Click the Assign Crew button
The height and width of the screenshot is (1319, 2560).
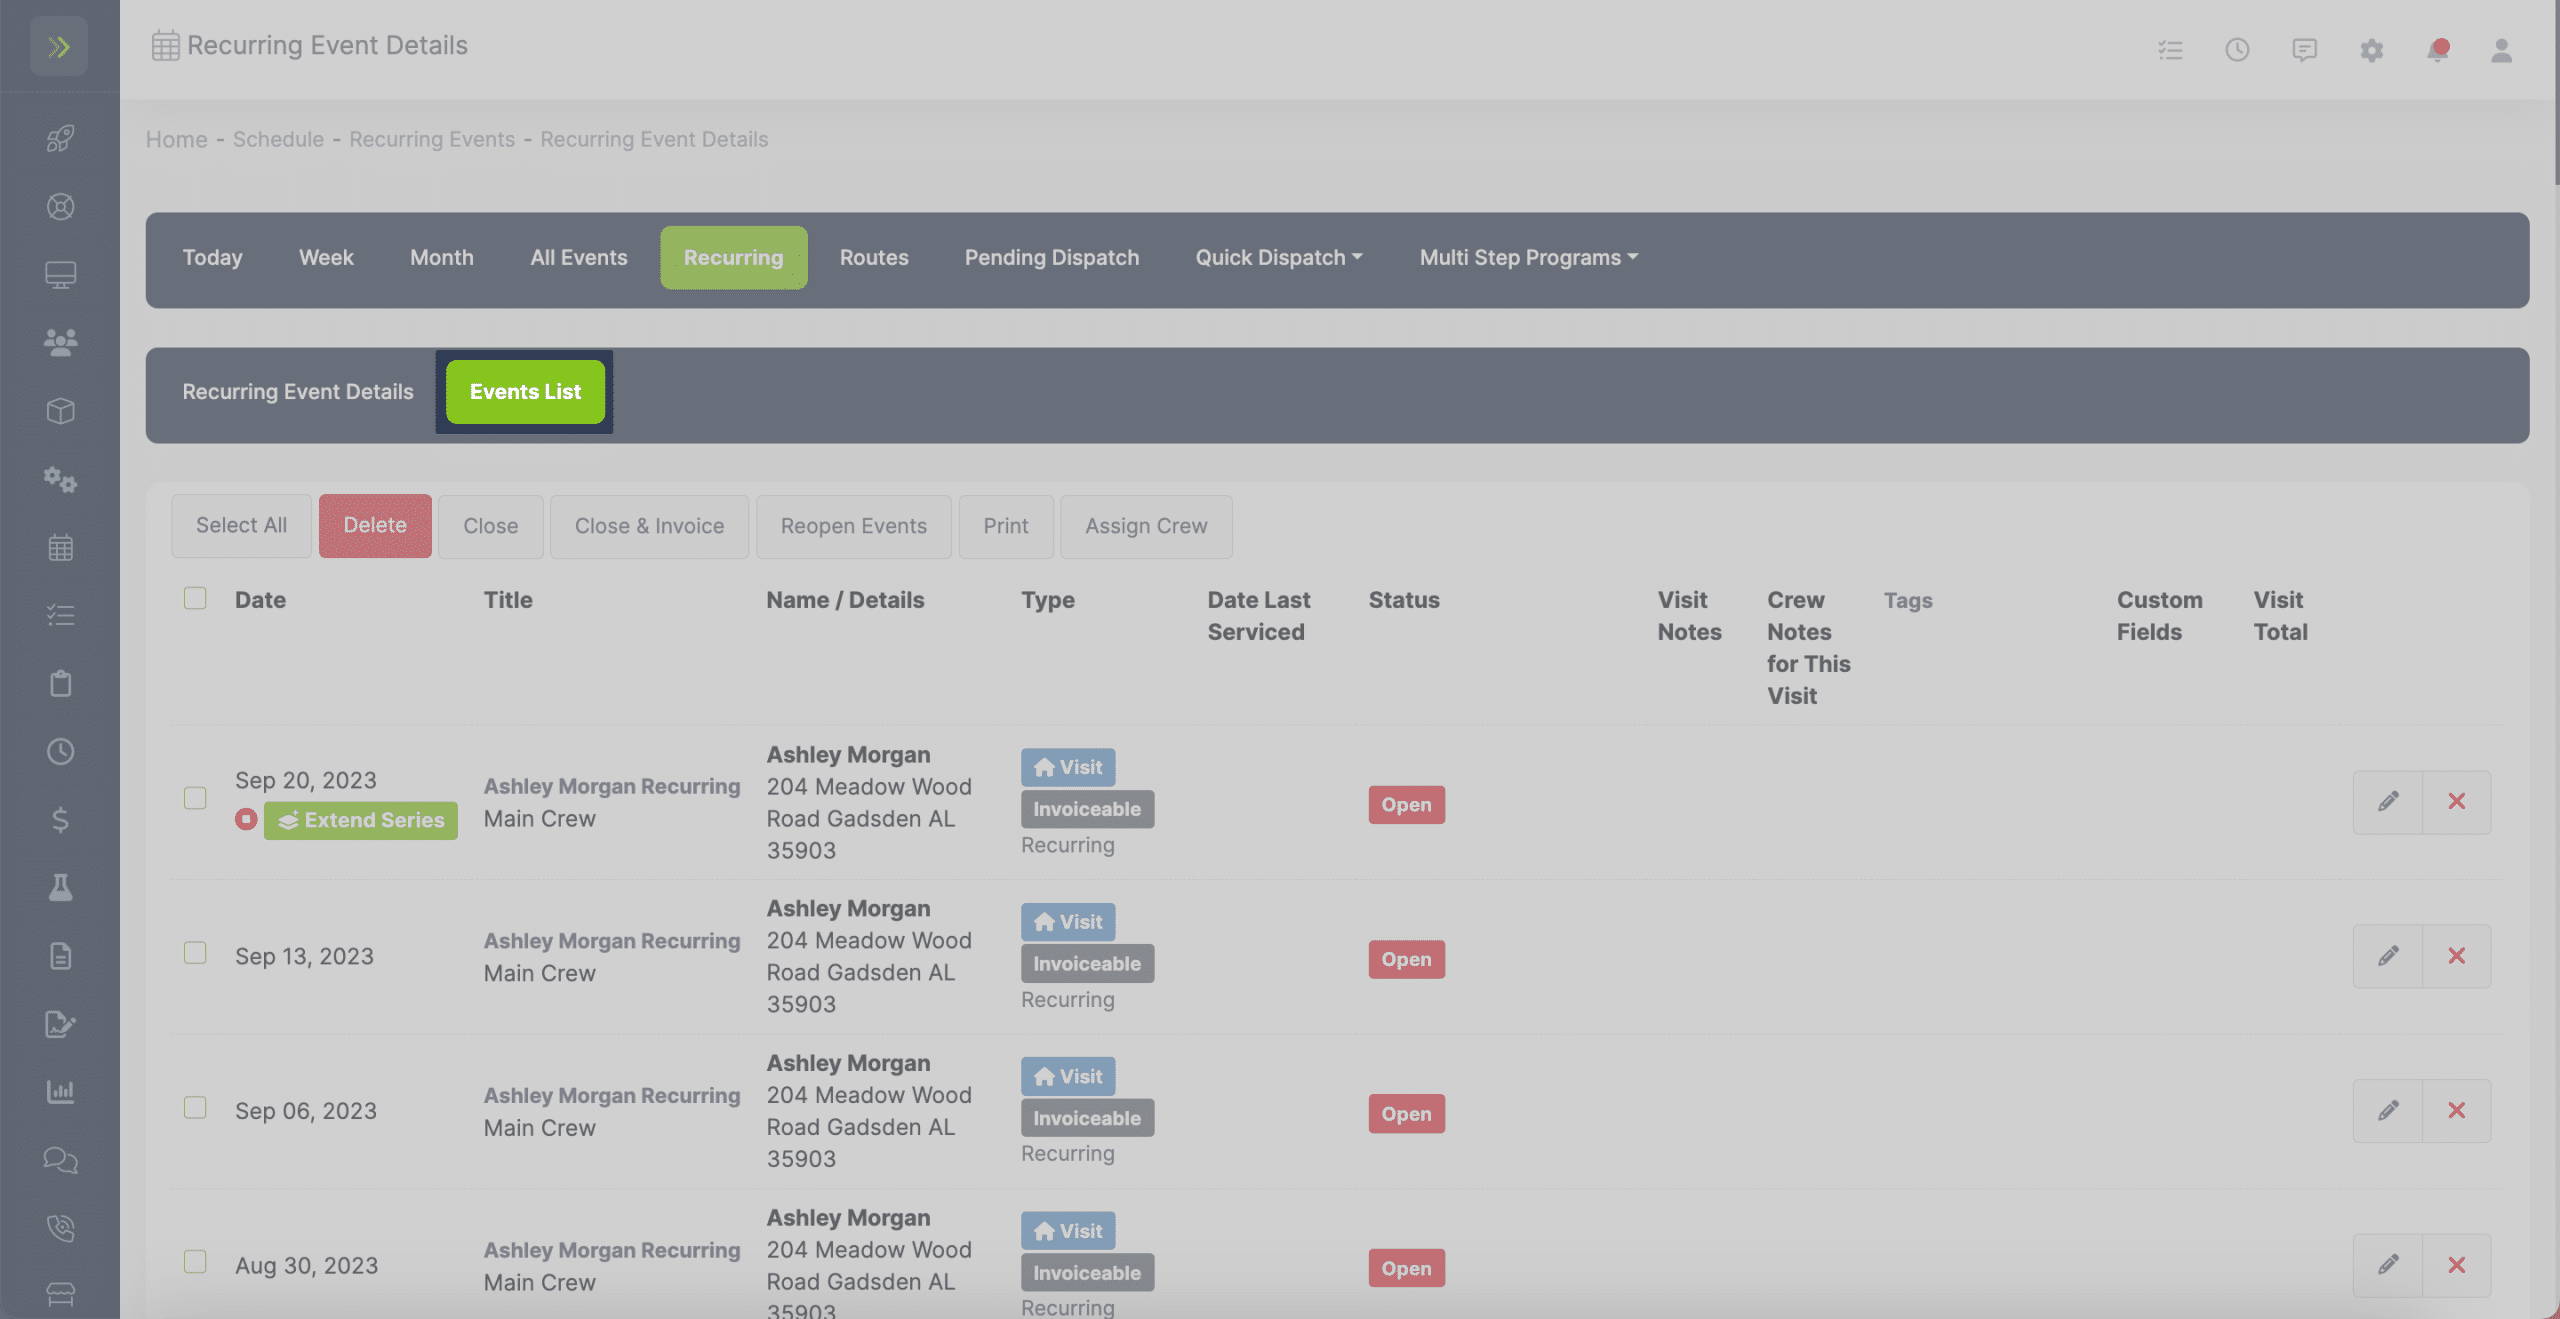tap(1146, 526)
